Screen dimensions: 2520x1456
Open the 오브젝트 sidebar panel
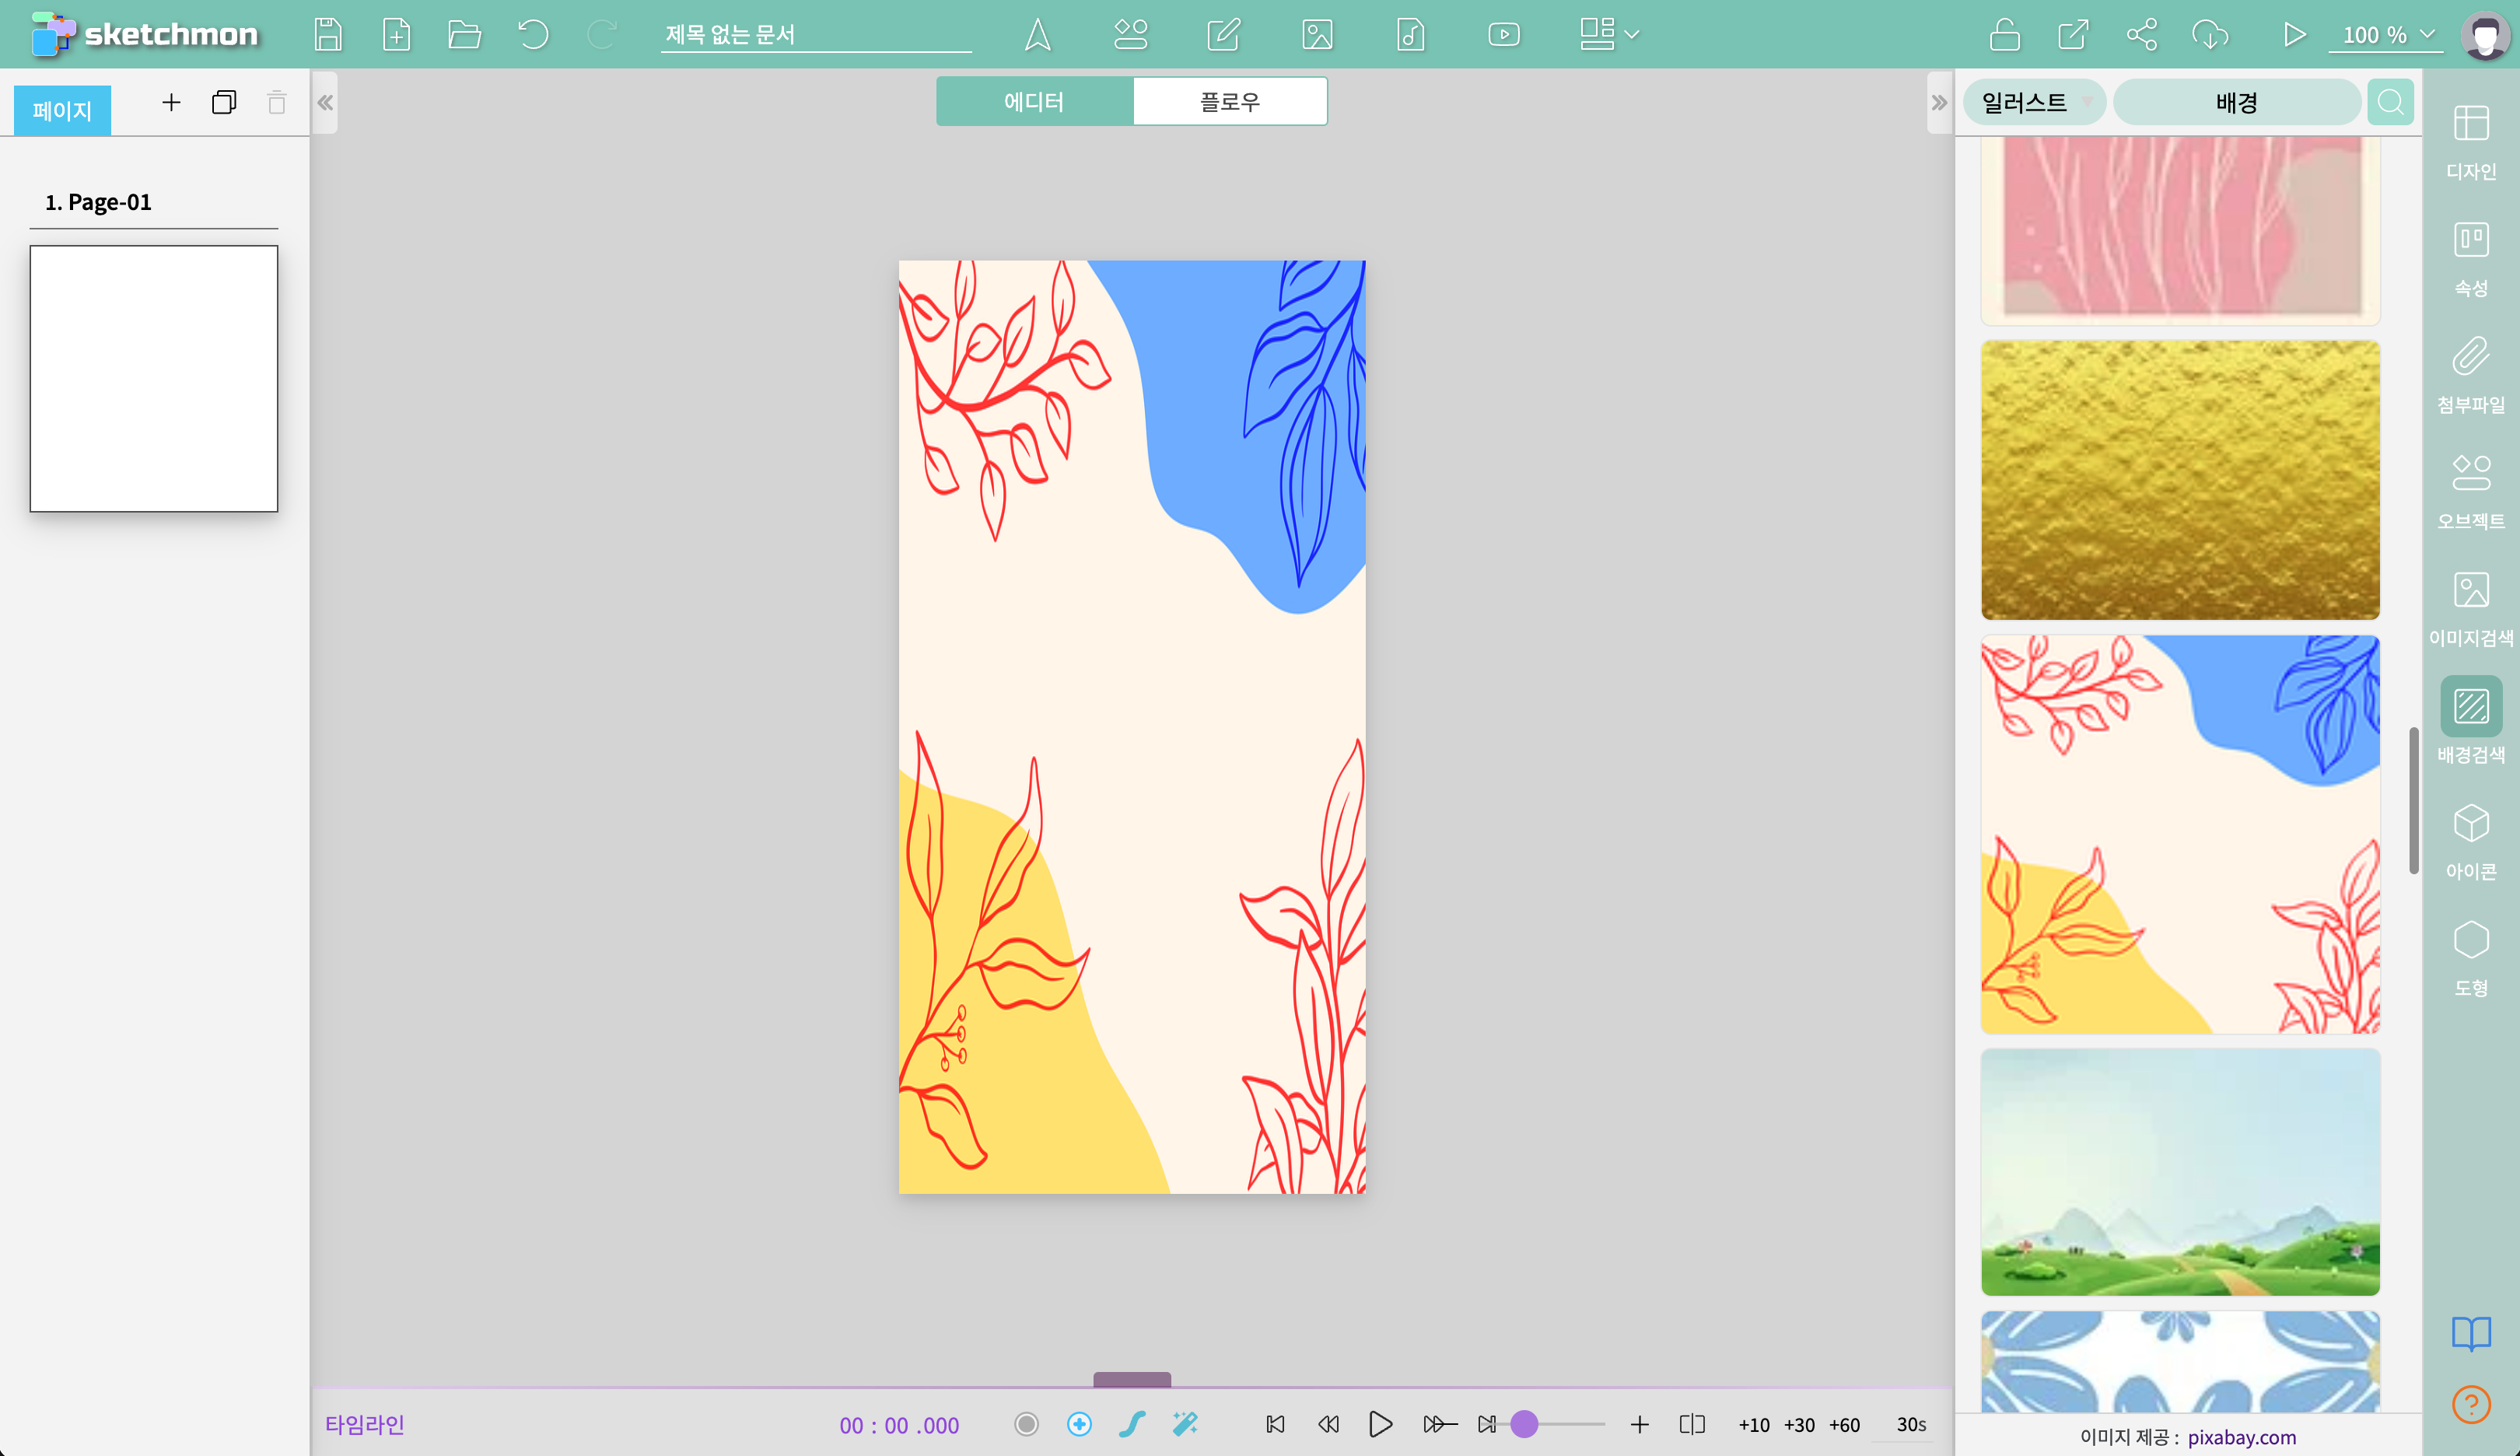point(2470,488)
